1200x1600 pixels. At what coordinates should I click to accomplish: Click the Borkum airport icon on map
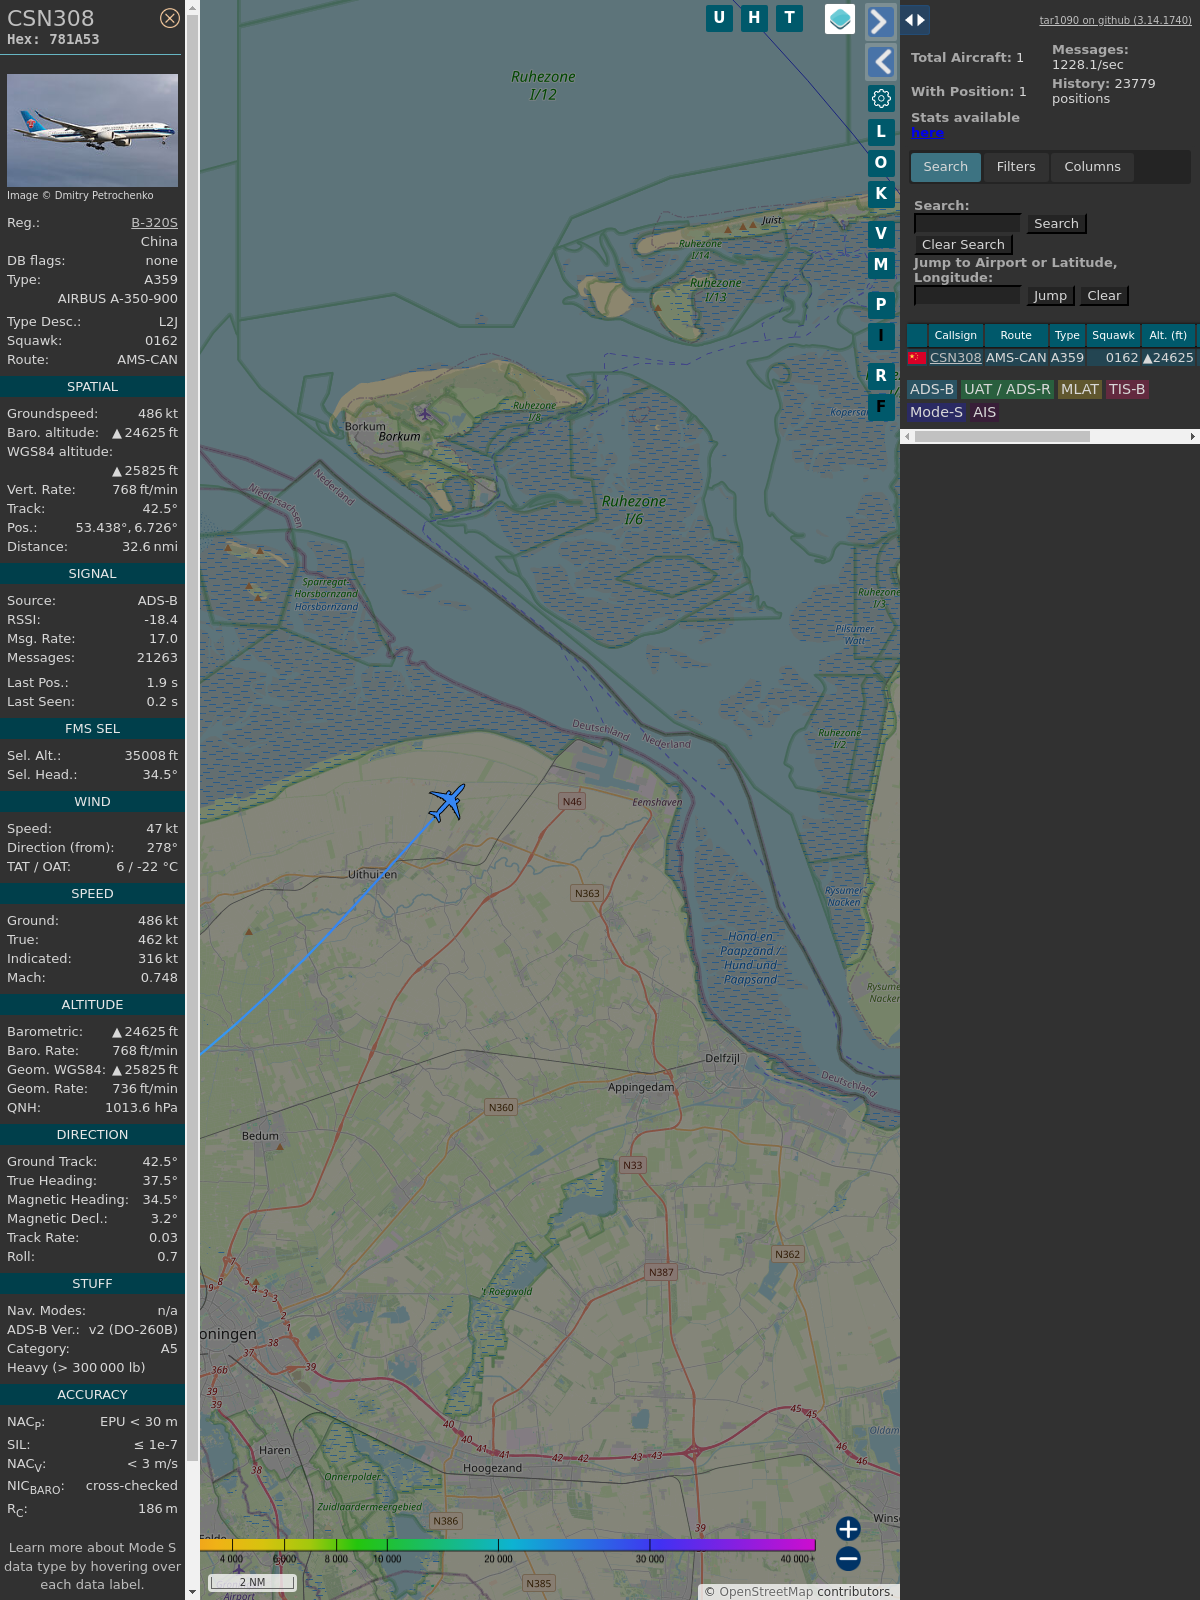pyautogui.click(x=425, y=413)
